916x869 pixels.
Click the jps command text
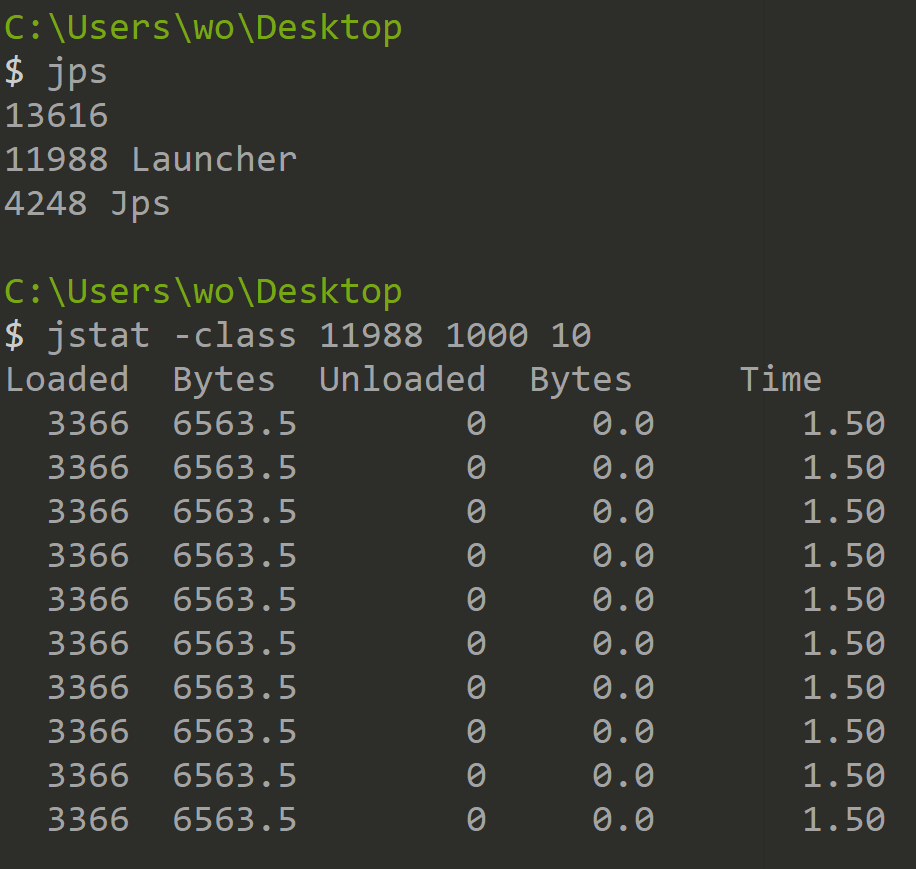[x=77, y=72]
